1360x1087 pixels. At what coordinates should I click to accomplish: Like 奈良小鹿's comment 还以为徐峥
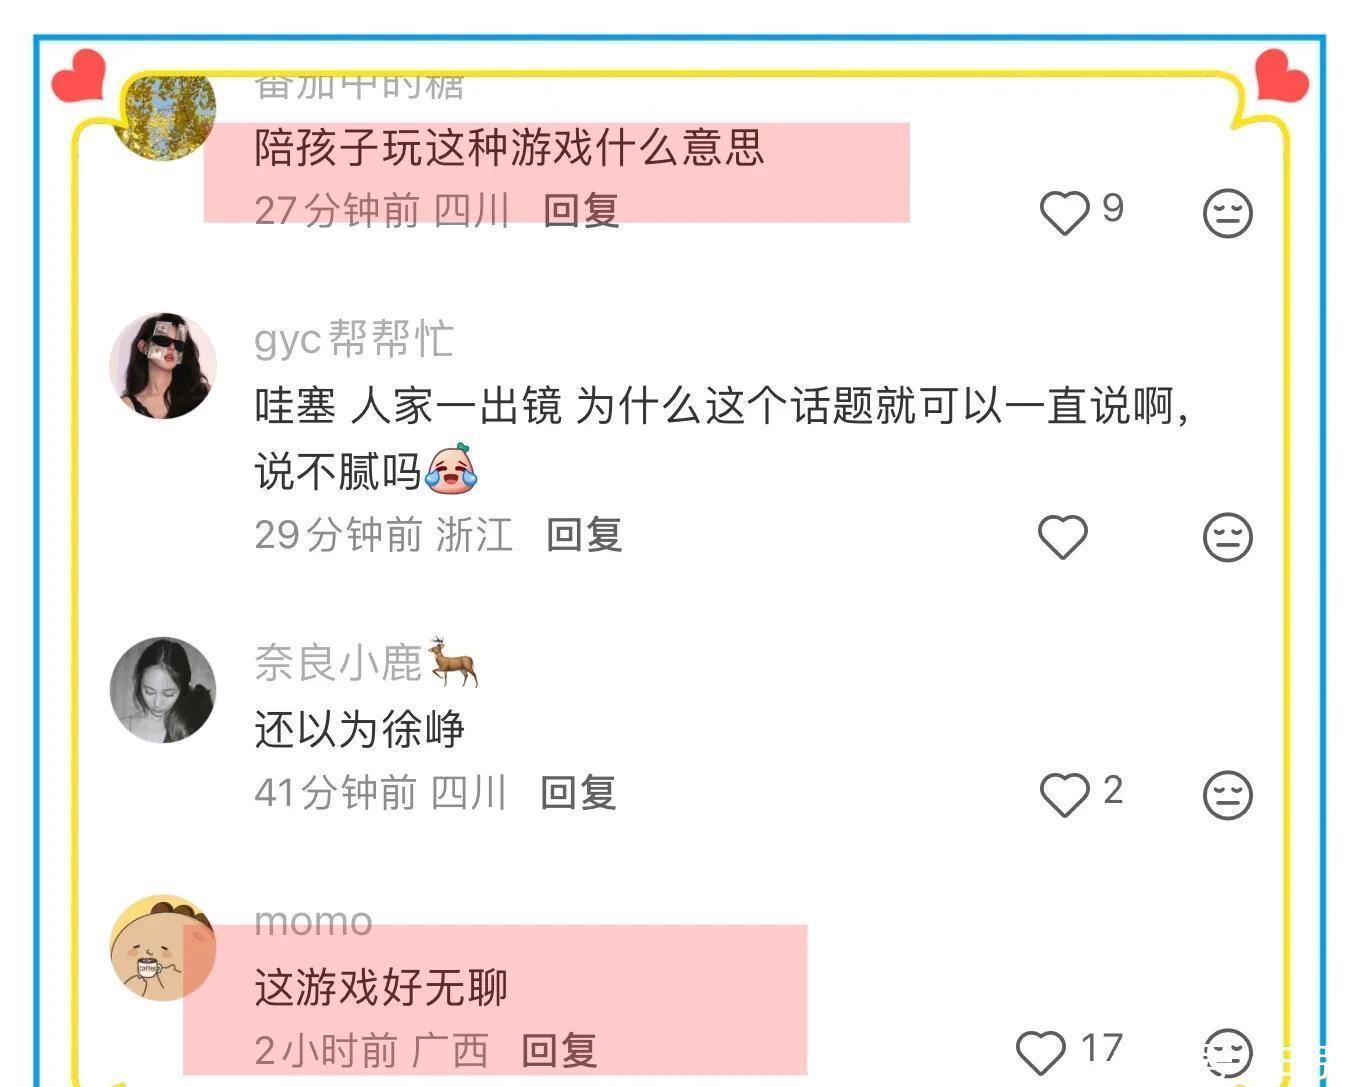tap(1064, 795)
